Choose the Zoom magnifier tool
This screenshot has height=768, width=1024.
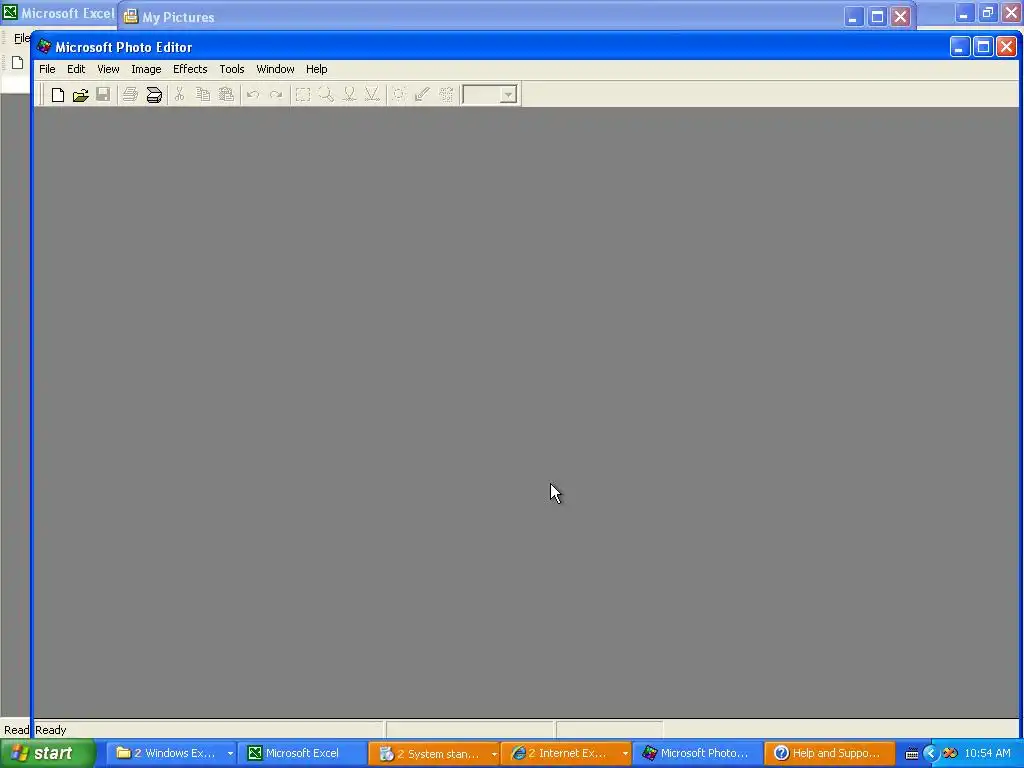click(326, 95)
